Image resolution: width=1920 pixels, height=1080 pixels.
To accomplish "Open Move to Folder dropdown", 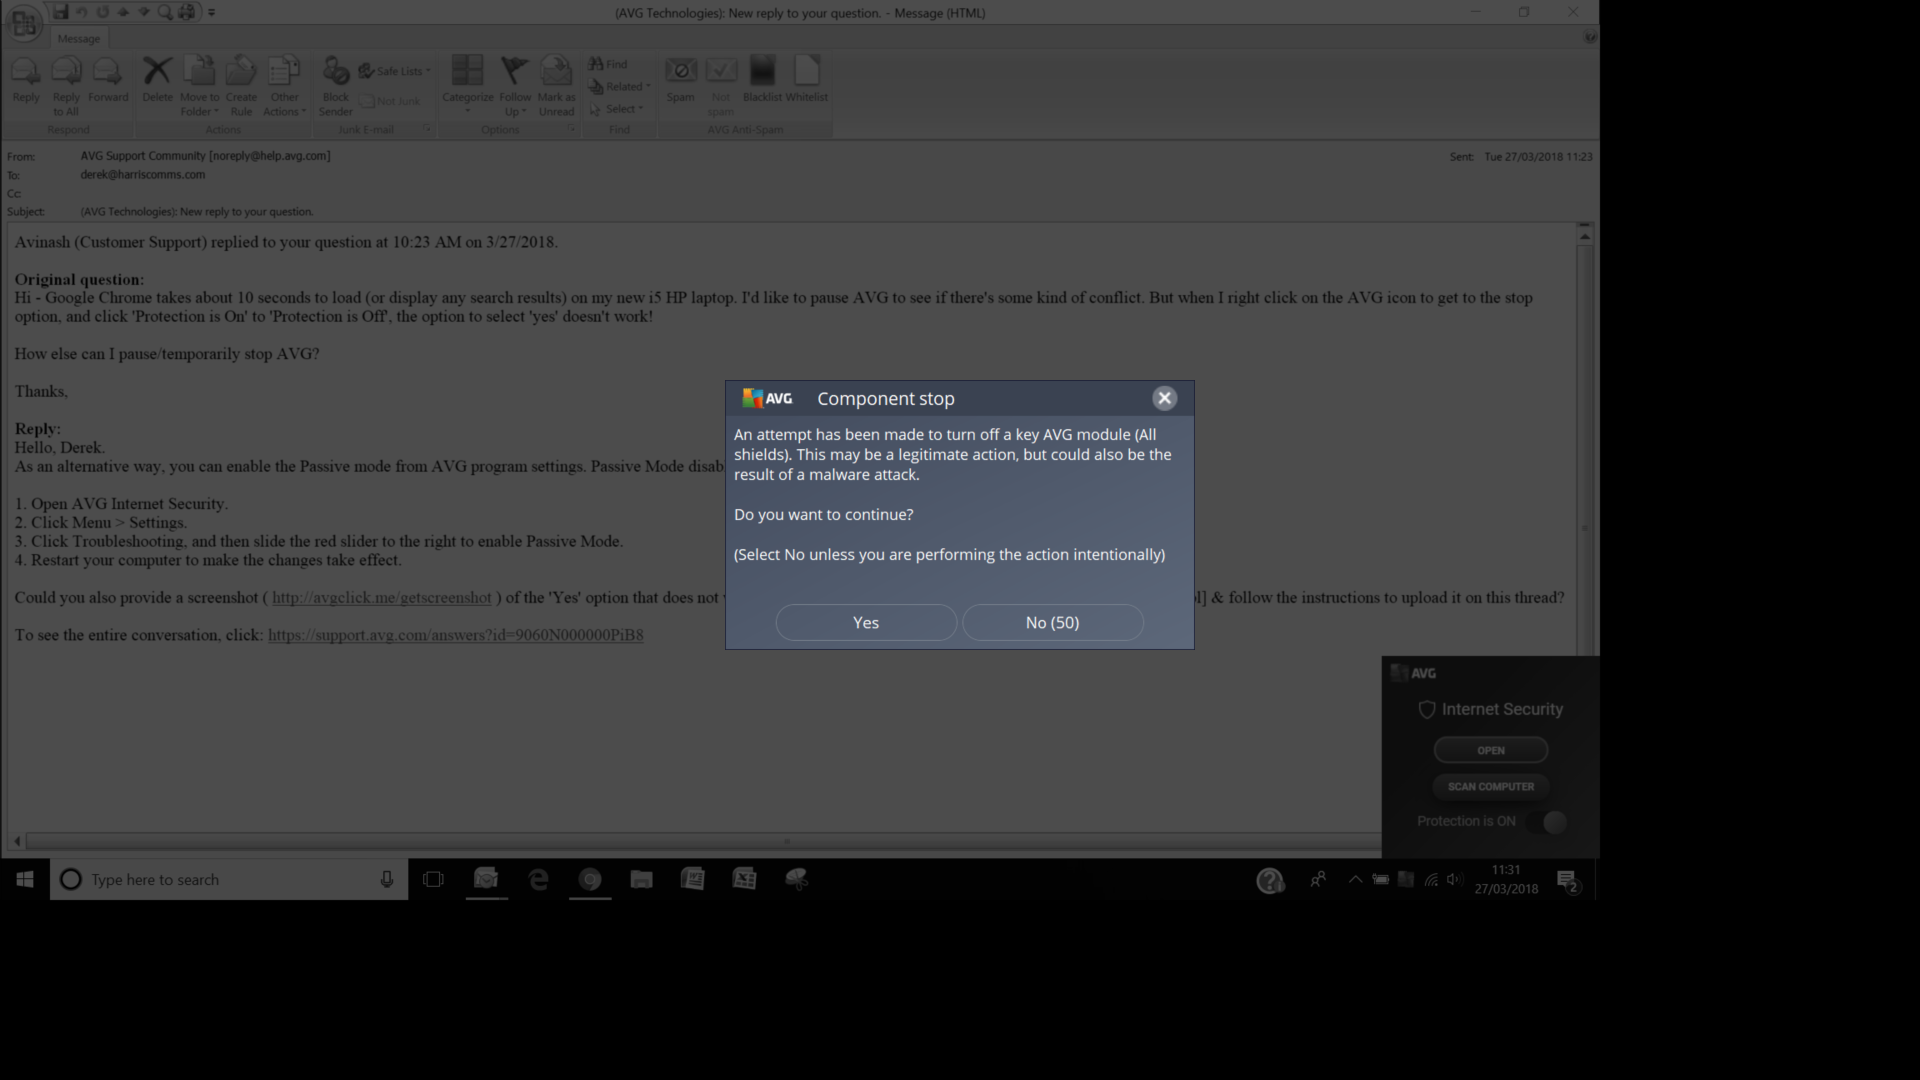I will click(199, 86).
